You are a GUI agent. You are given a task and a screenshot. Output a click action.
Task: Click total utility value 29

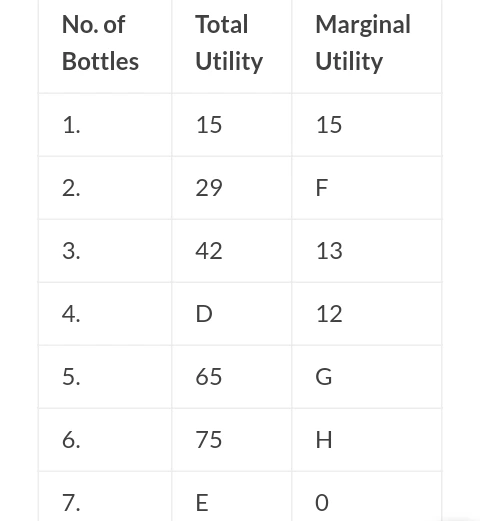(x=209, y=188)
